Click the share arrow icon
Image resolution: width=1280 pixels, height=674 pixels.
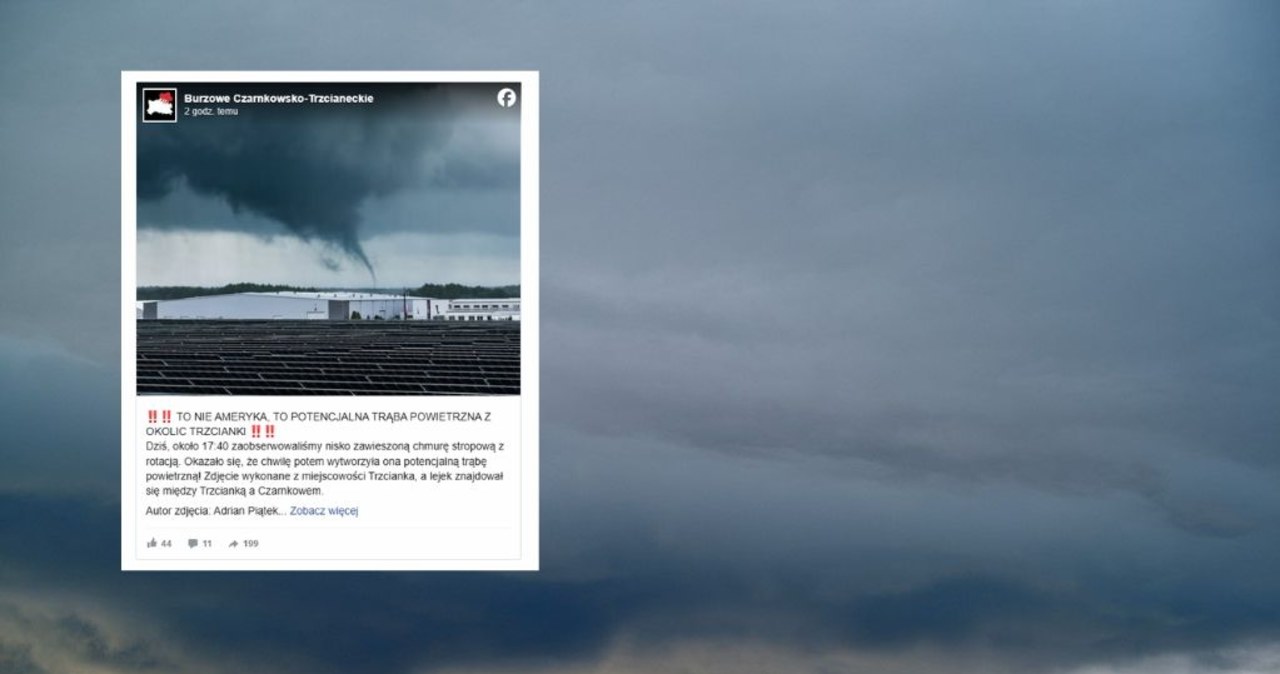(233, 544)
